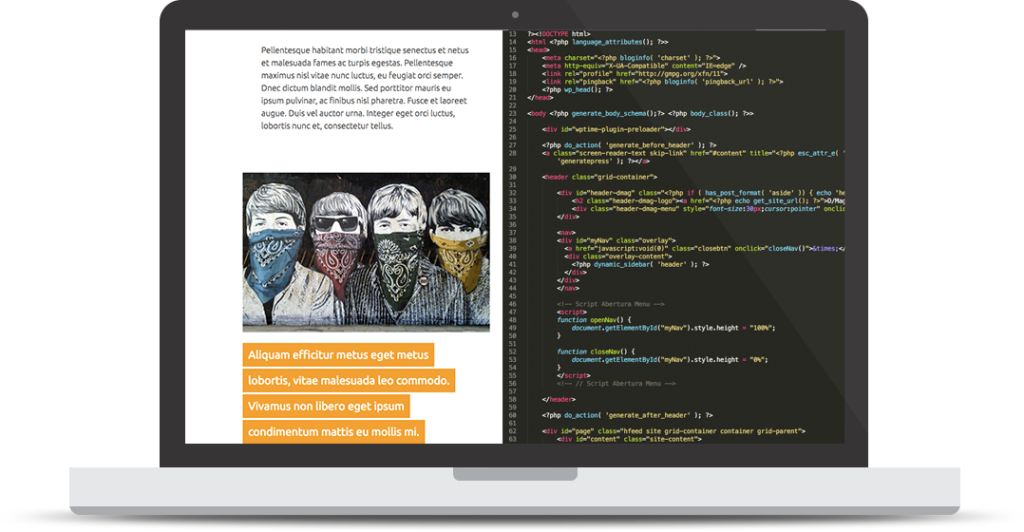This screenshot has height=532, width=1024.
Task: Click the closing '</header>' tag line
Action: click(x=558, y=399)
